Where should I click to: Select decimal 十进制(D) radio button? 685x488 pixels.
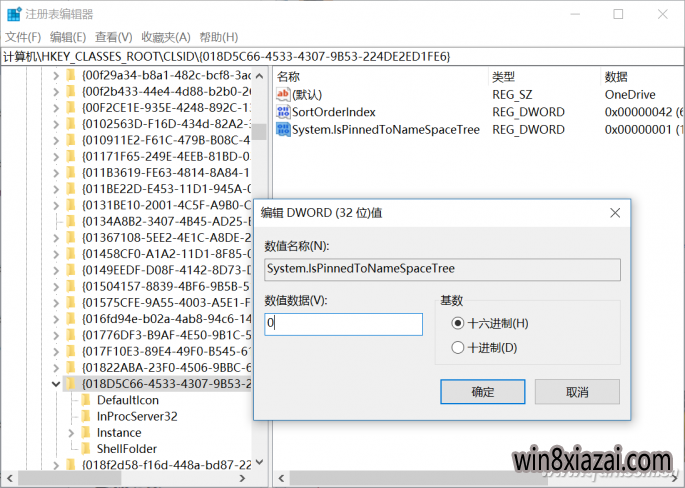457,348
